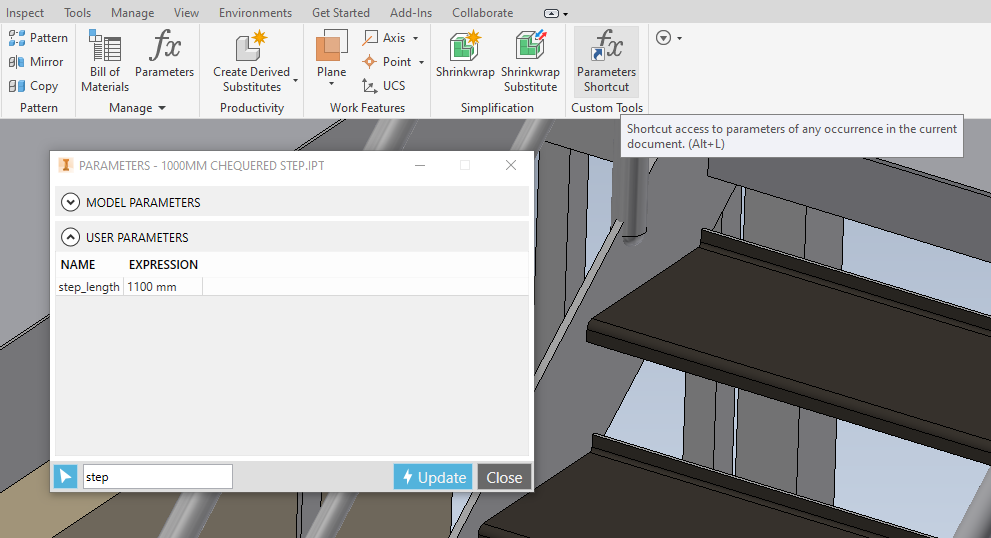This screenshot has width=991, height=538.
Task: Click the select-occurrence arrow icon in dialog
Action: (x=65, y=477)
